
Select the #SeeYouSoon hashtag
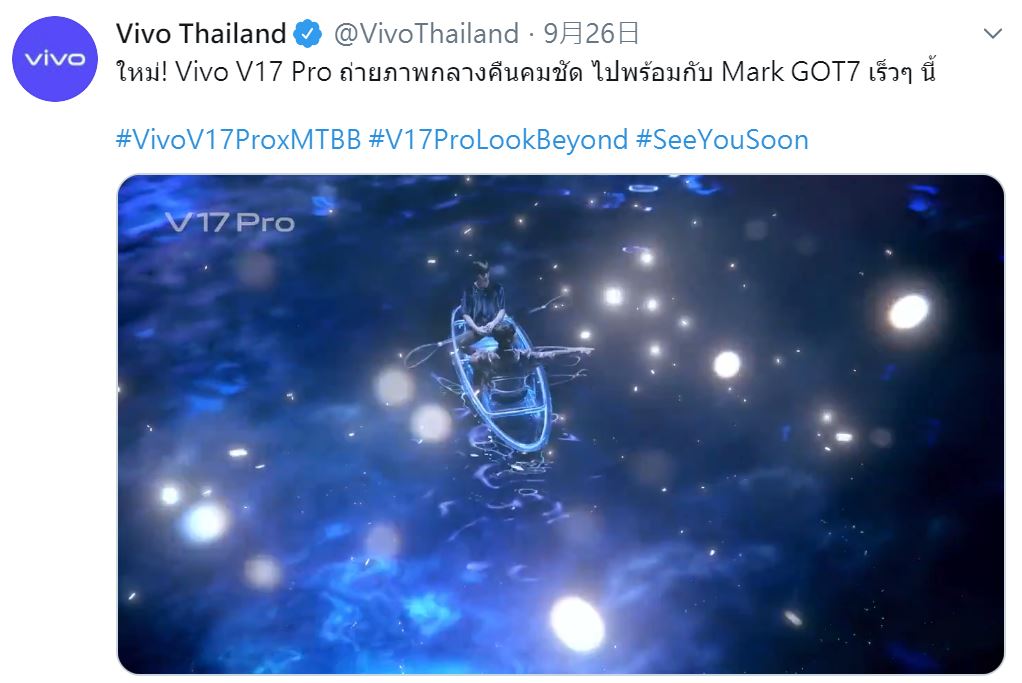point(722,139)
